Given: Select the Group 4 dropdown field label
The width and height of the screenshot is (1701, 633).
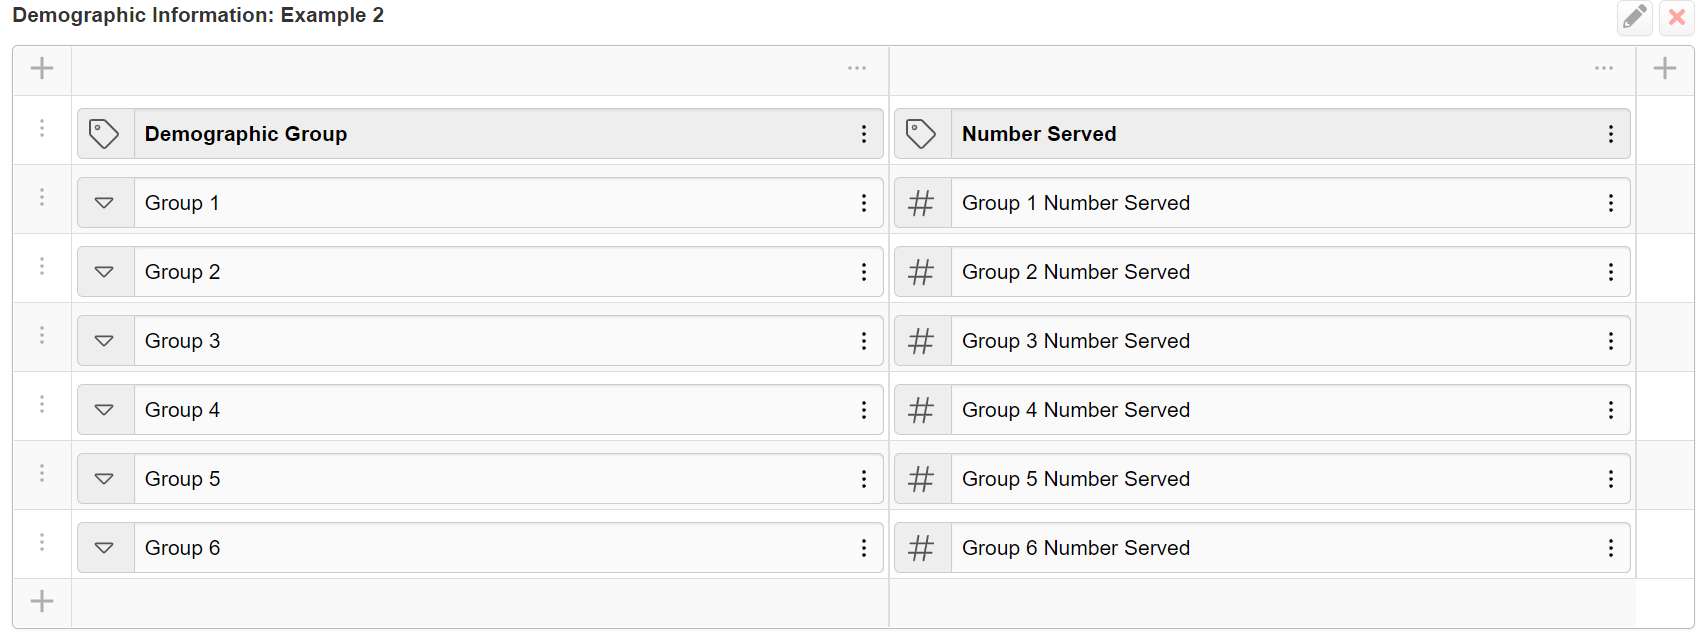Looking at the screenshot, I should click(x=182, y=410).
